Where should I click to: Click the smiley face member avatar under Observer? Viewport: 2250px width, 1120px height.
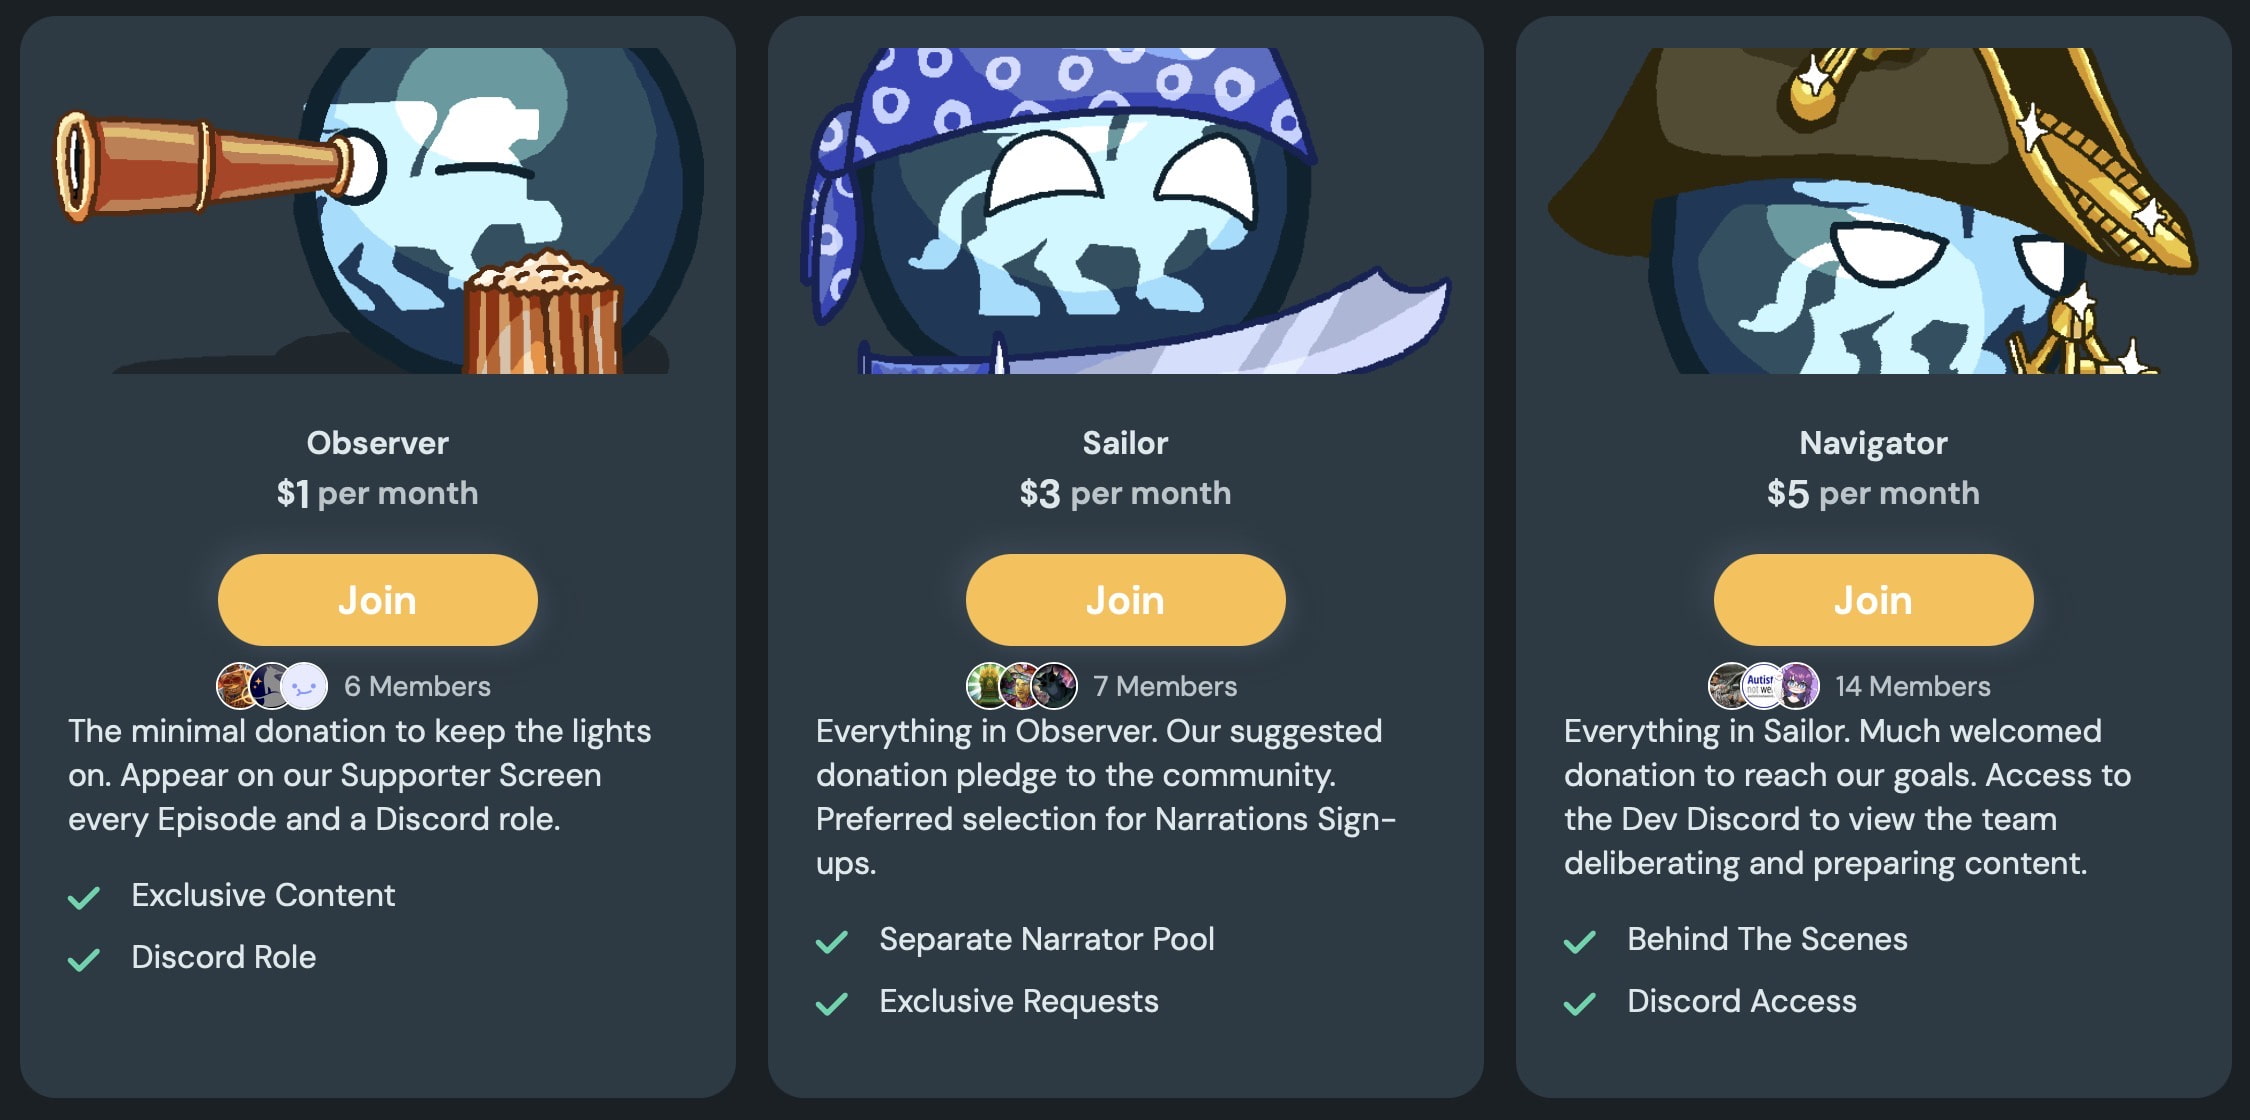(306, 686)
